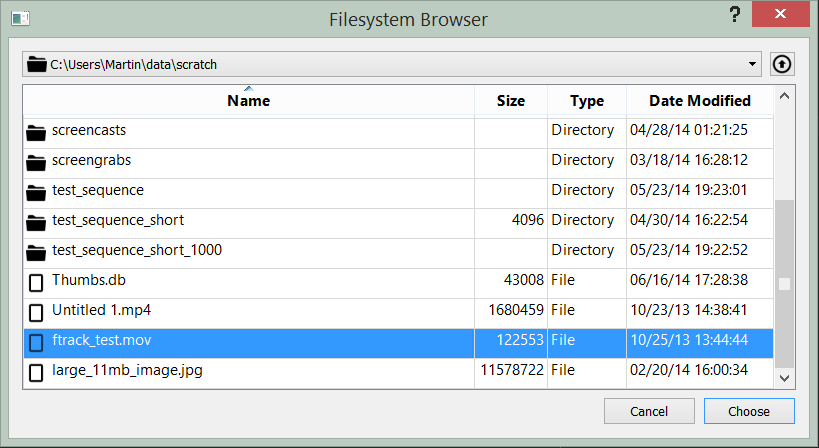This screenshot has height=448, width=819.
Task: Click the size value 43008
Action: coord(524,280)
